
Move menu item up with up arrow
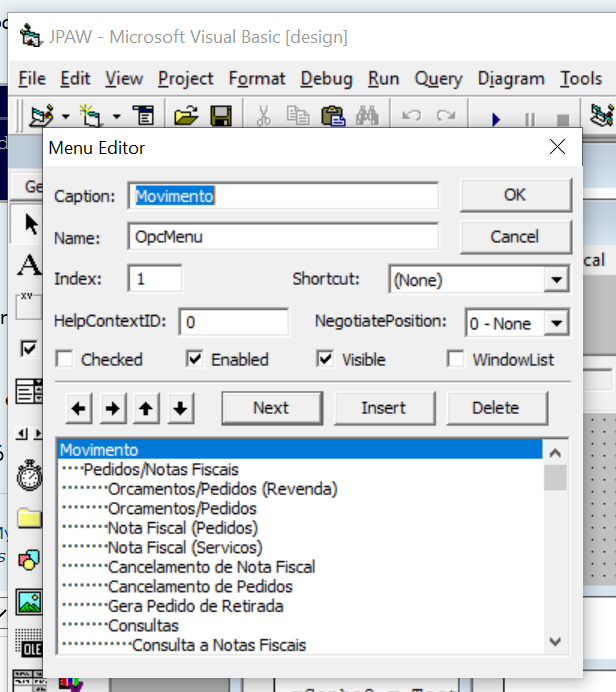pyautogui.click(x=146, y=408)
